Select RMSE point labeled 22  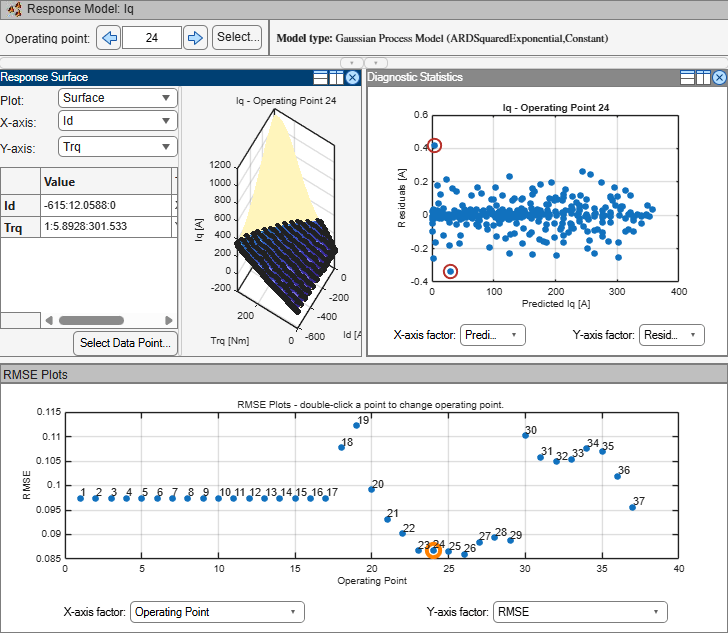pos(403,533)
